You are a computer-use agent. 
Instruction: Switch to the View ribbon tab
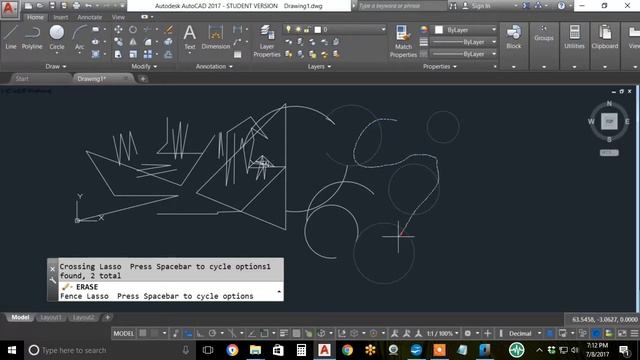(118, 17)
